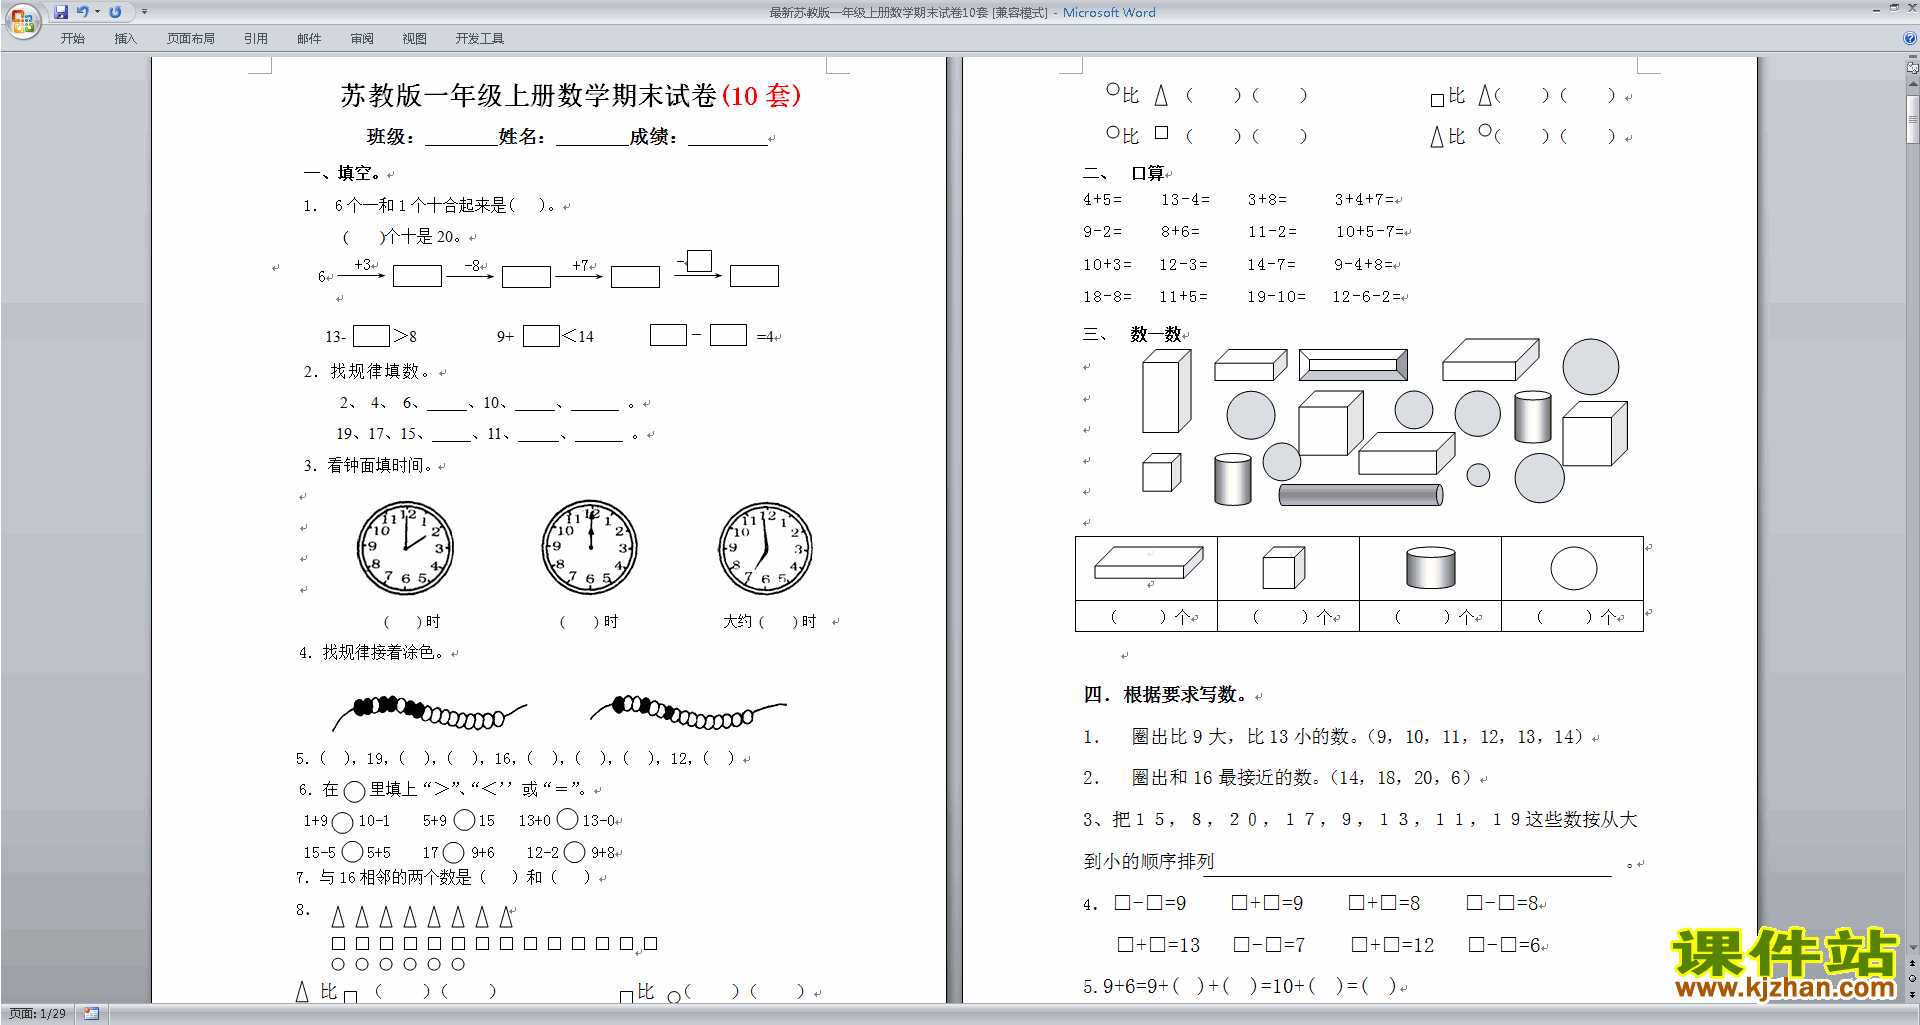The height and width of the screenshot is (1025, 1920).
Task: Click the left bead string picture
Action: pyautogui.click(x=429, y=712)
